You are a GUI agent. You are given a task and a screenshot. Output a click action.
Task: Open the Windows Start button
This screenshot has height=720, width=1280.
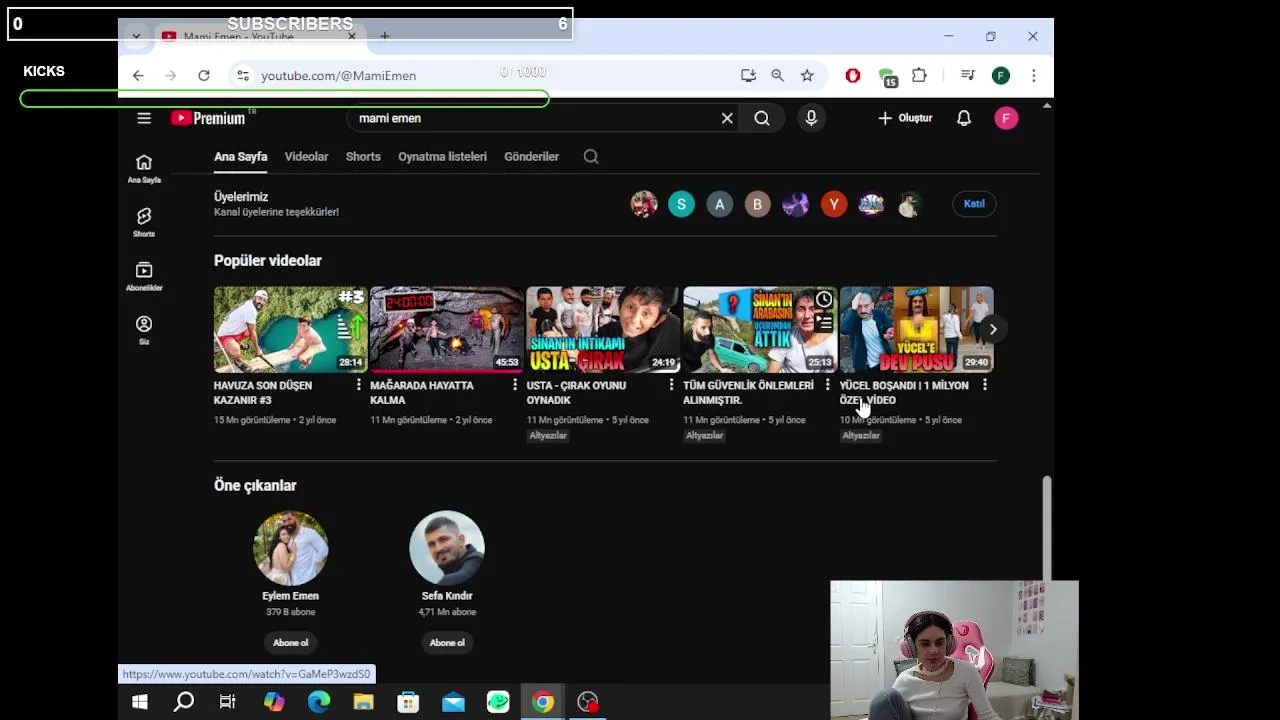(140, 702)
